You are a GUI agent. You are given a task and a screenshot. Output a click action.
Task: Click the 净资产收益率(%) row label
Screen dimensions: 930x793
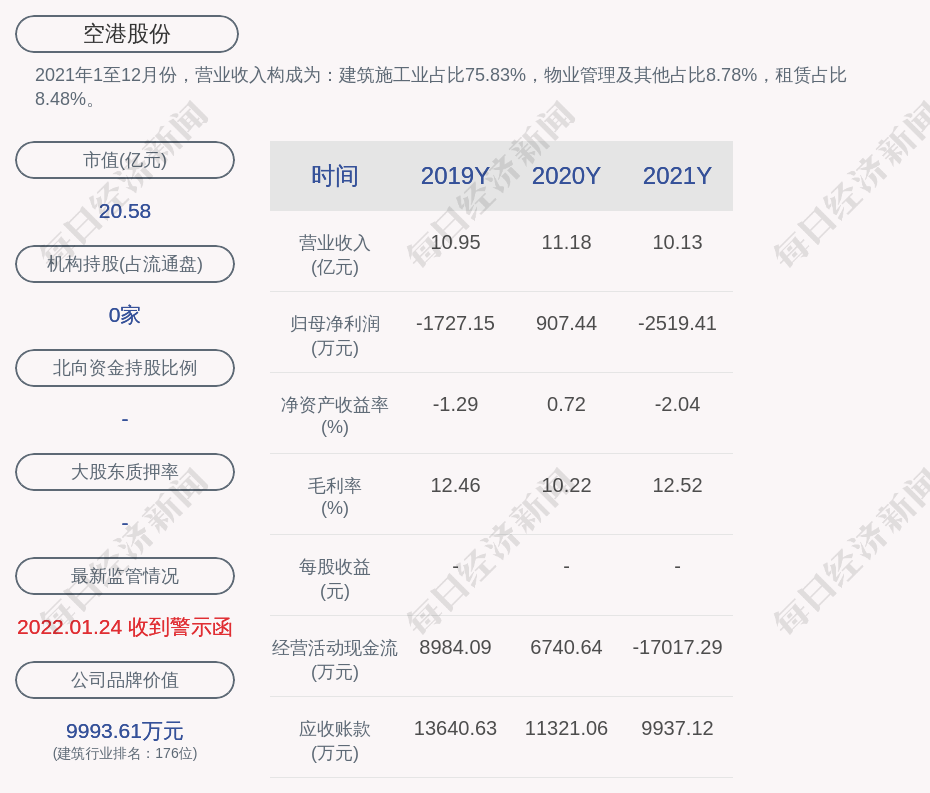pos(335,416)
